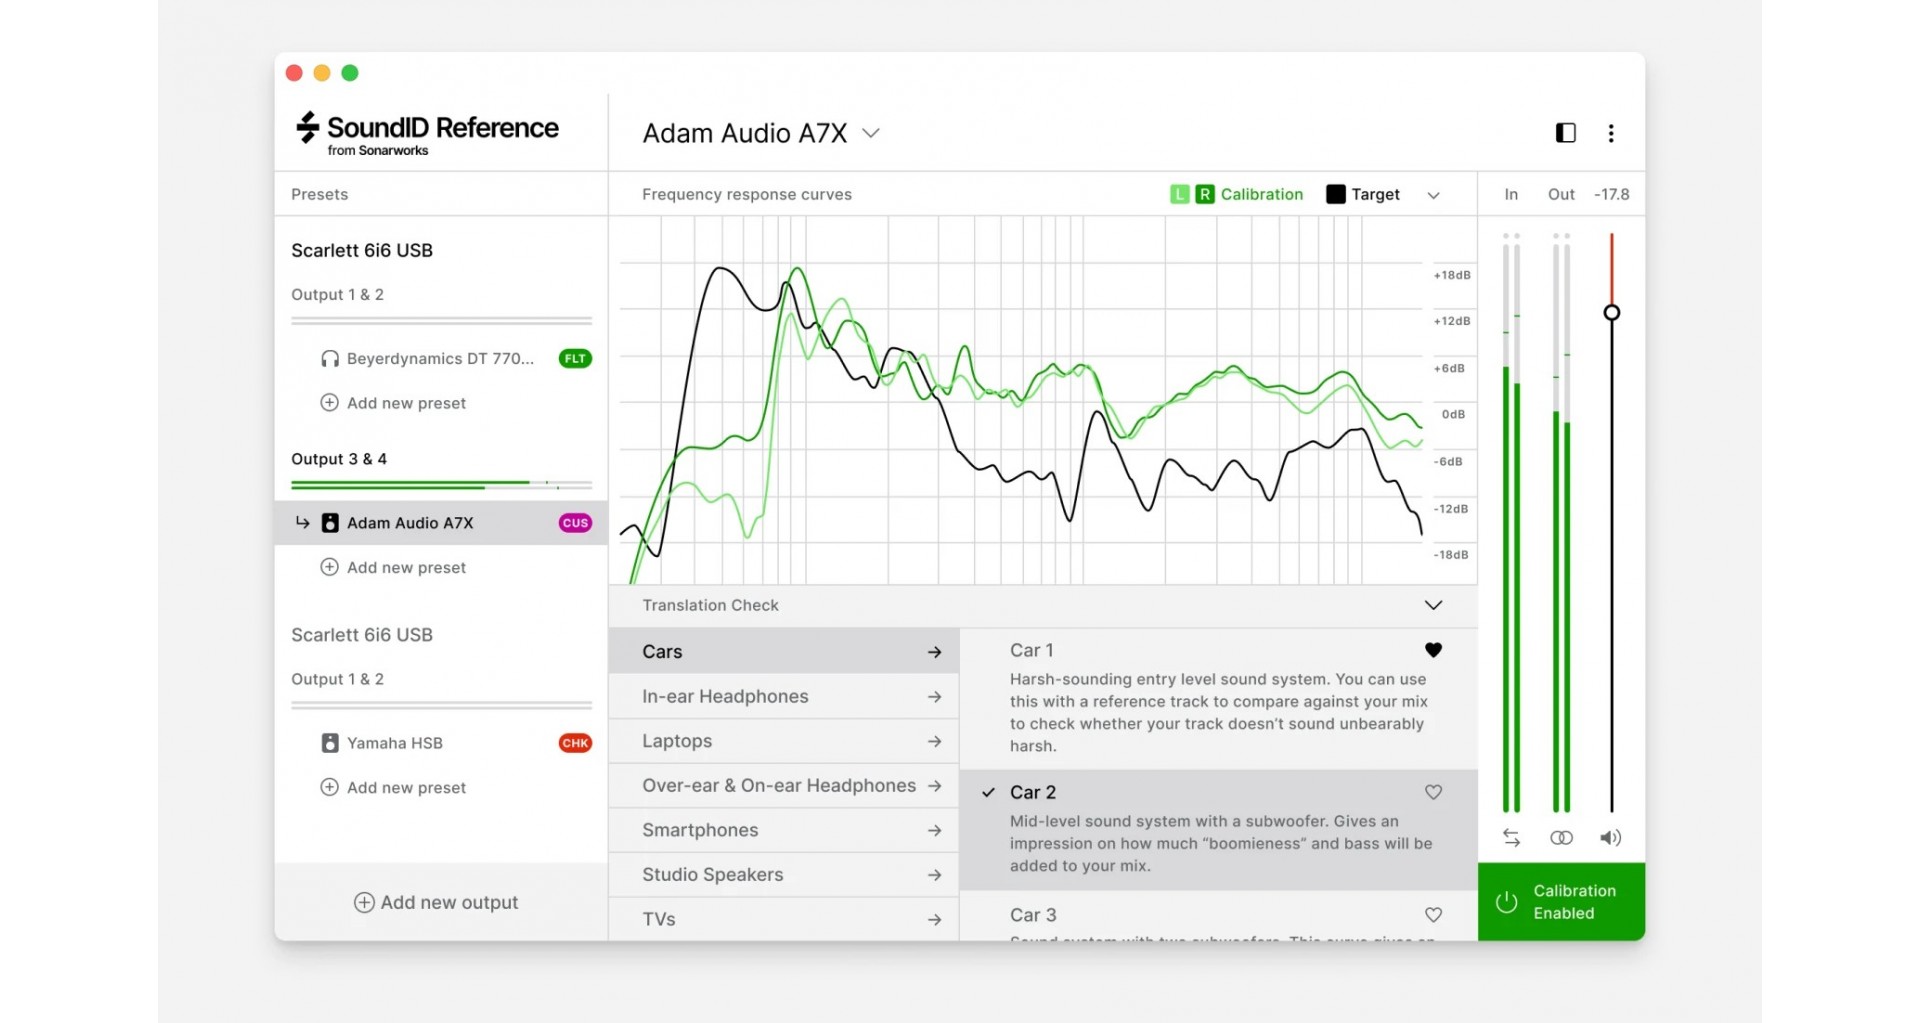
Task: Open the three-dot more options menu
Action: 1610,133
